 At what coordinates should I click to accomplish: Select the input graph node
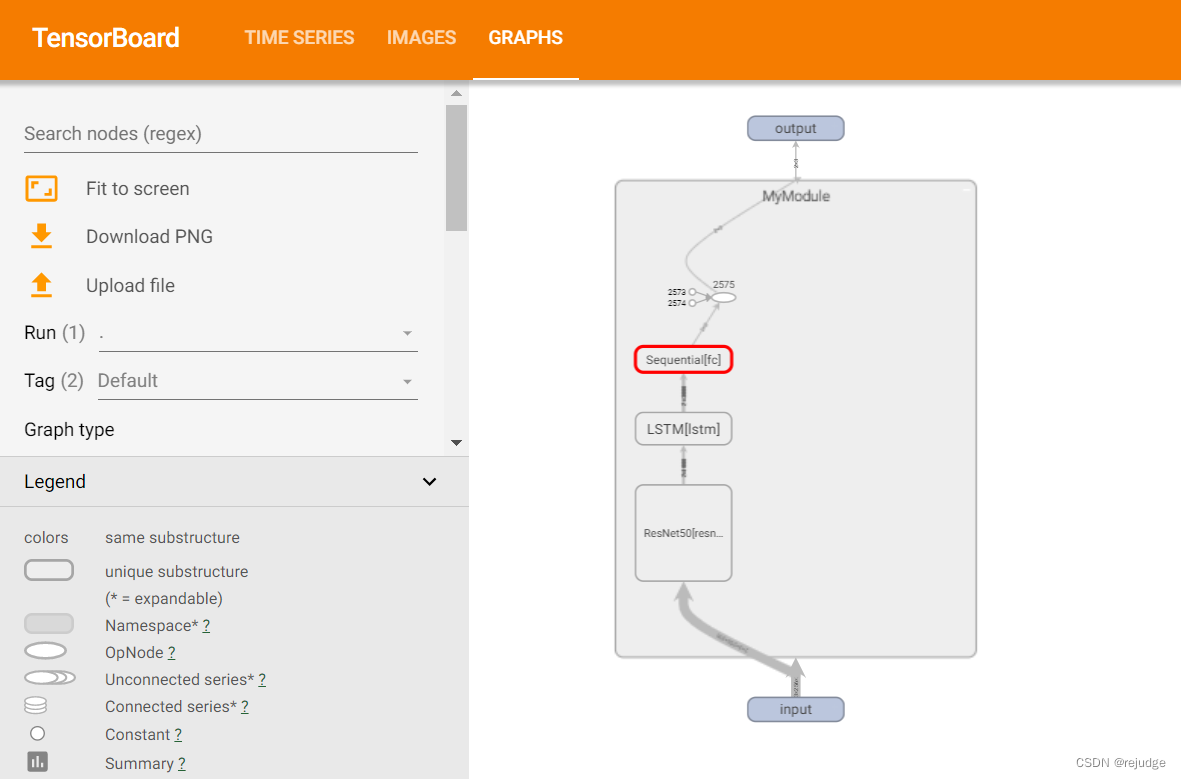[795, 709]
